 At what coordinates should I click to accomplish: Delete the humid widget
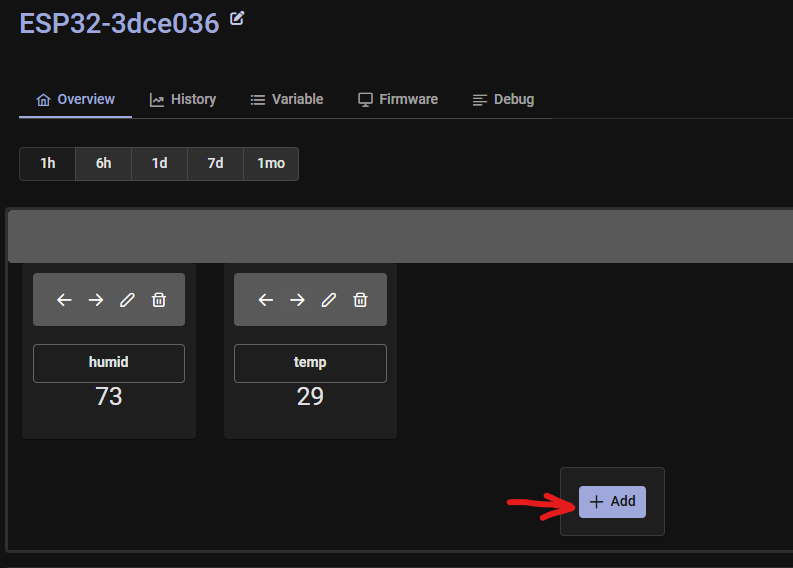coord(159,300)
